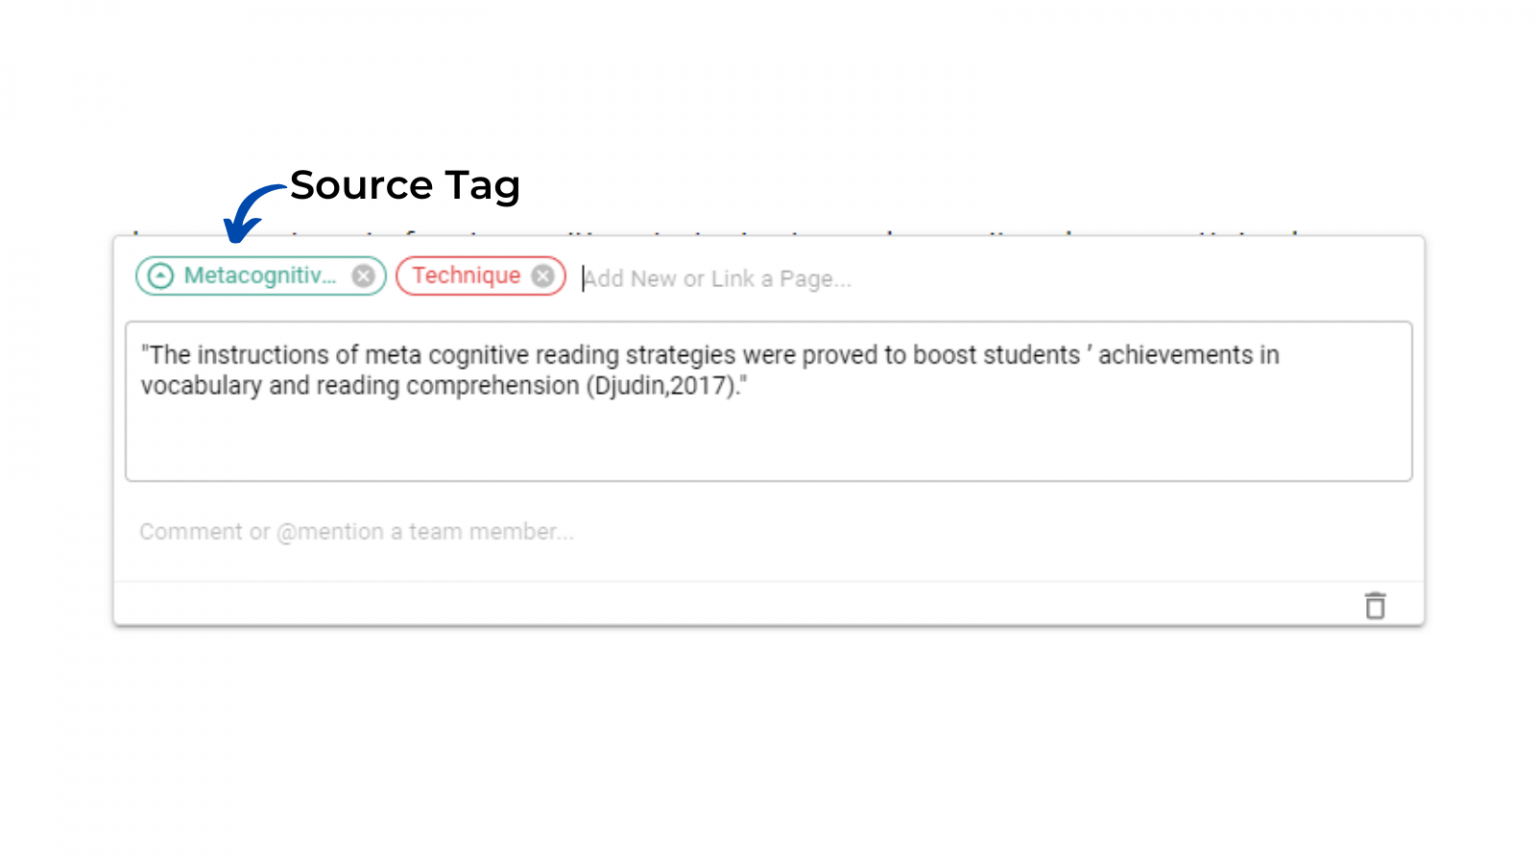Place cursor on the Djudin,2017 citation
1536x864 pixels.
(x=660, y=386)
